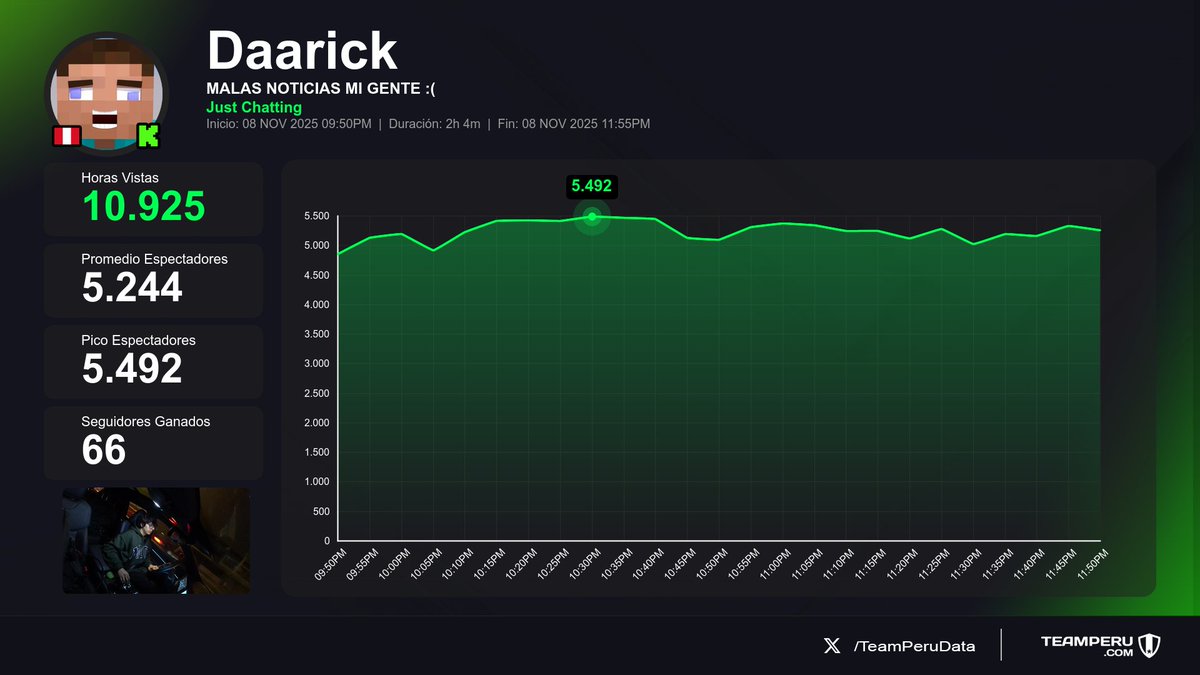Viewport: 1200px width, 675px height.
Task: Click the Seguidores Ganados label
Action: click(146, 422)
